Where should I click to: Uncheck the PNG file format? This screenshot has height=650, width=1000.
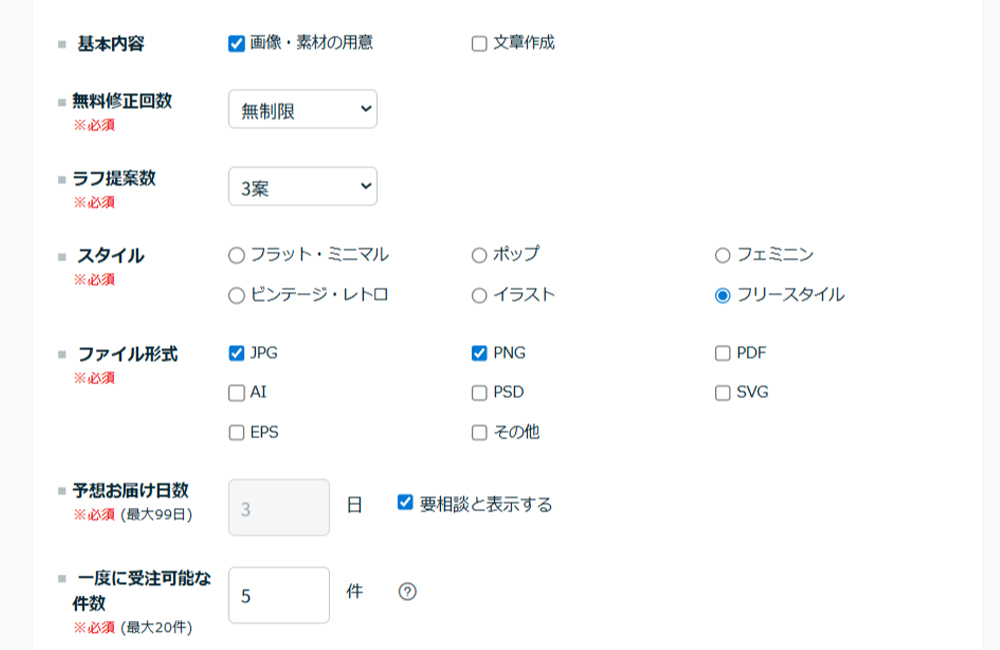coord(479,353)
